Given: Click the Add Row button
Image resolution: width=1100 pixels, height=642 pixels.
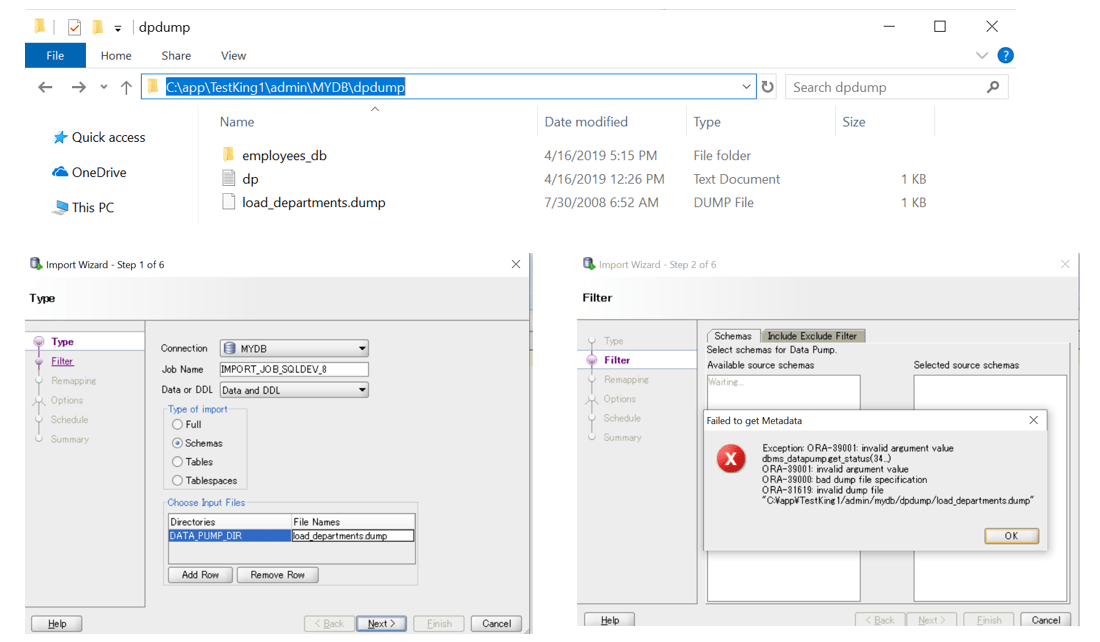Looking at the screenshot, I should point(201,575).
